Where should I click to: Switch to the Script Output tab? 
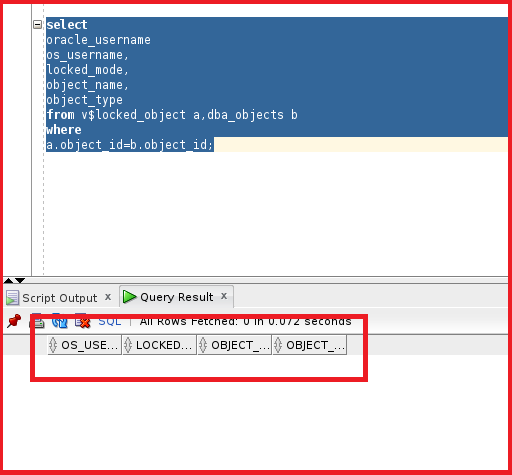point(59,298)
